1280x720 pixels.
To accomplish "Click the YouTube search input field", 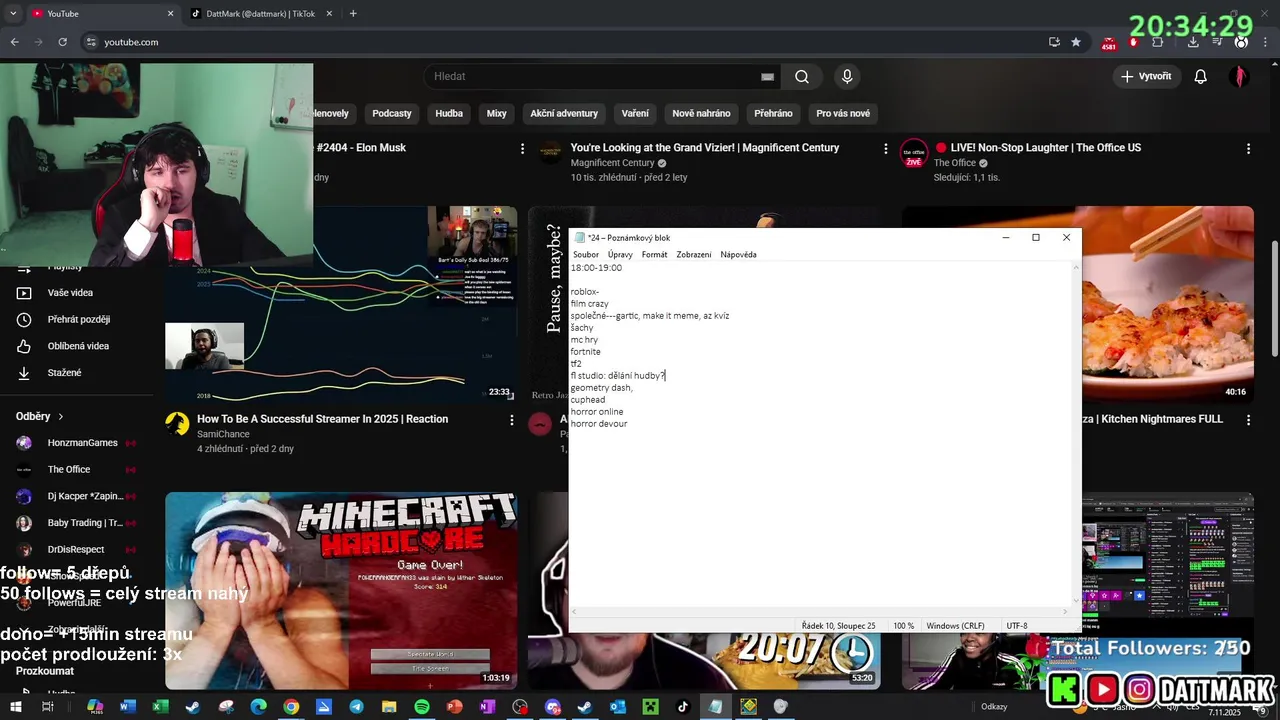I will [x=595, y=77].
